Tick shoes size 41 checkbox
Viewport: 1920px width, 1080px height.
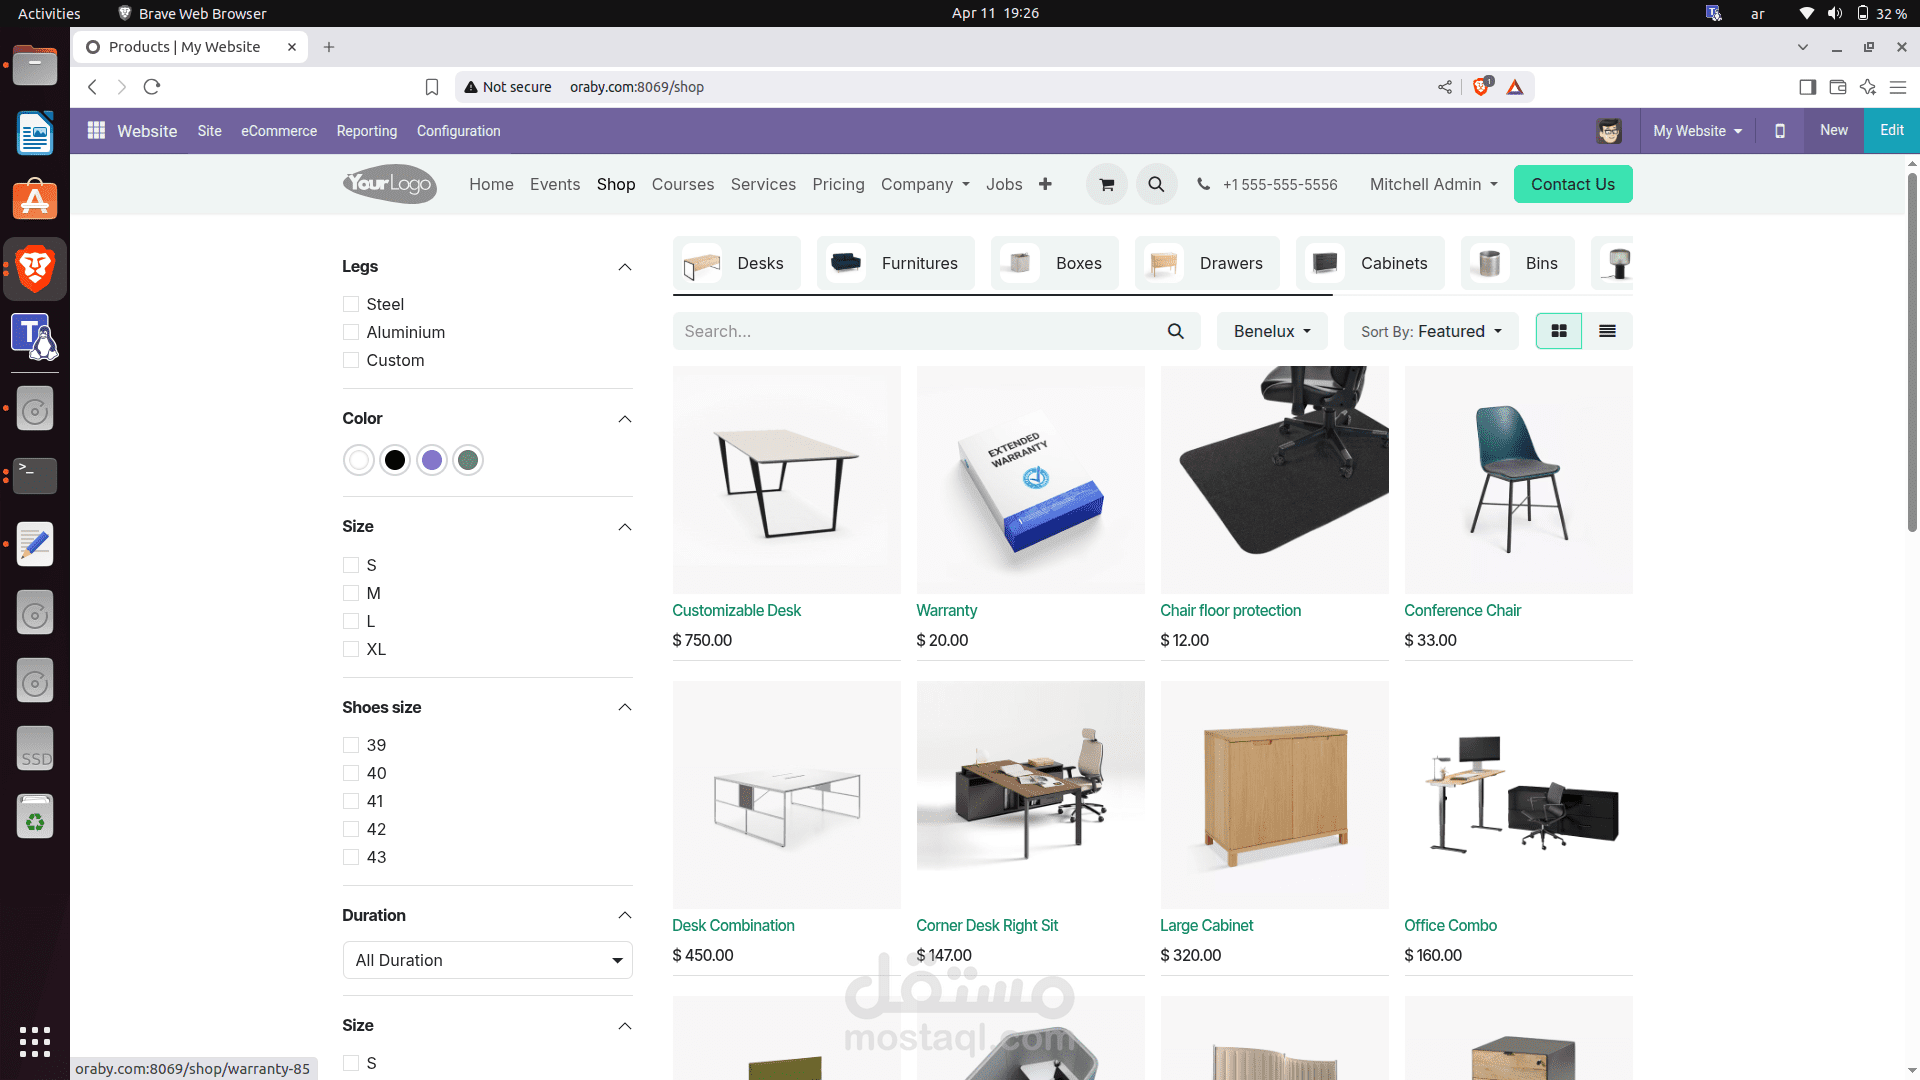tap(351, 801)
